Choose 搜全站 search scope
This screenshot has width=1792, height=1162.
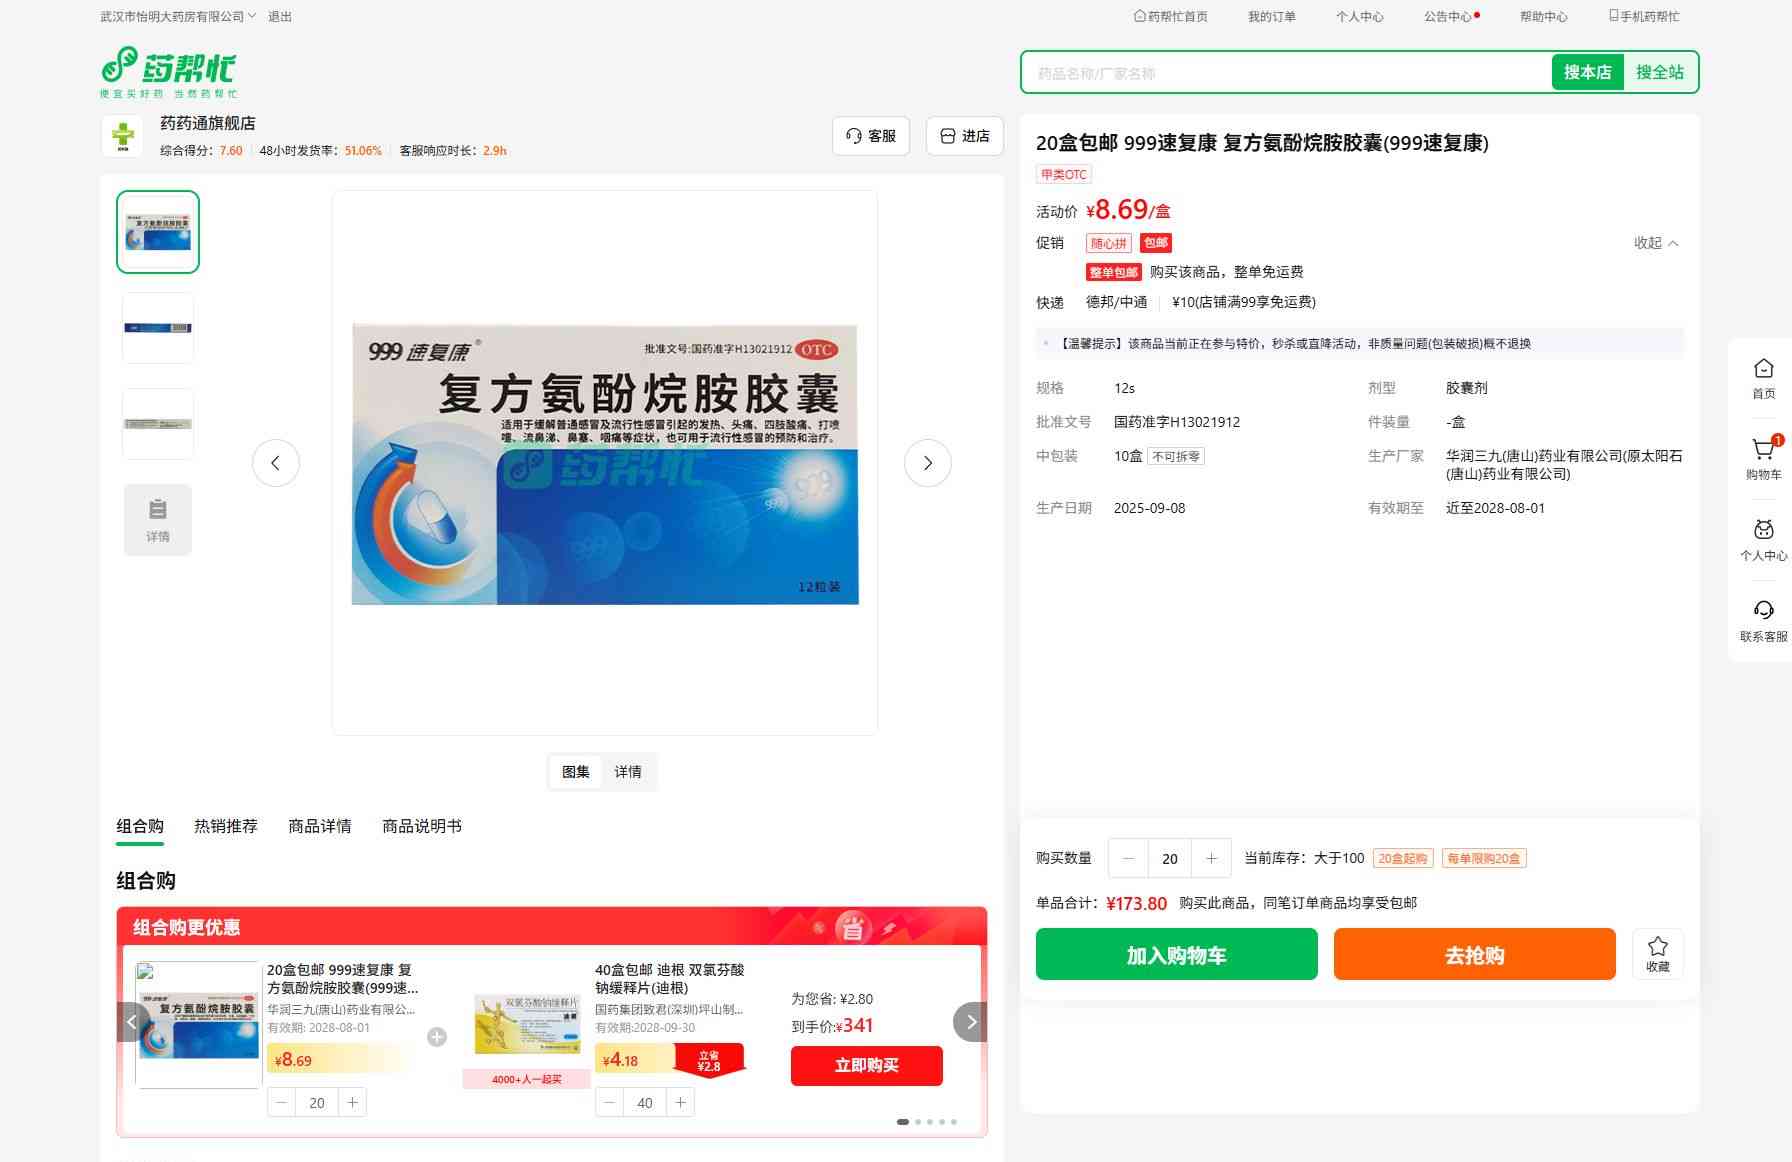point(1659,72)
